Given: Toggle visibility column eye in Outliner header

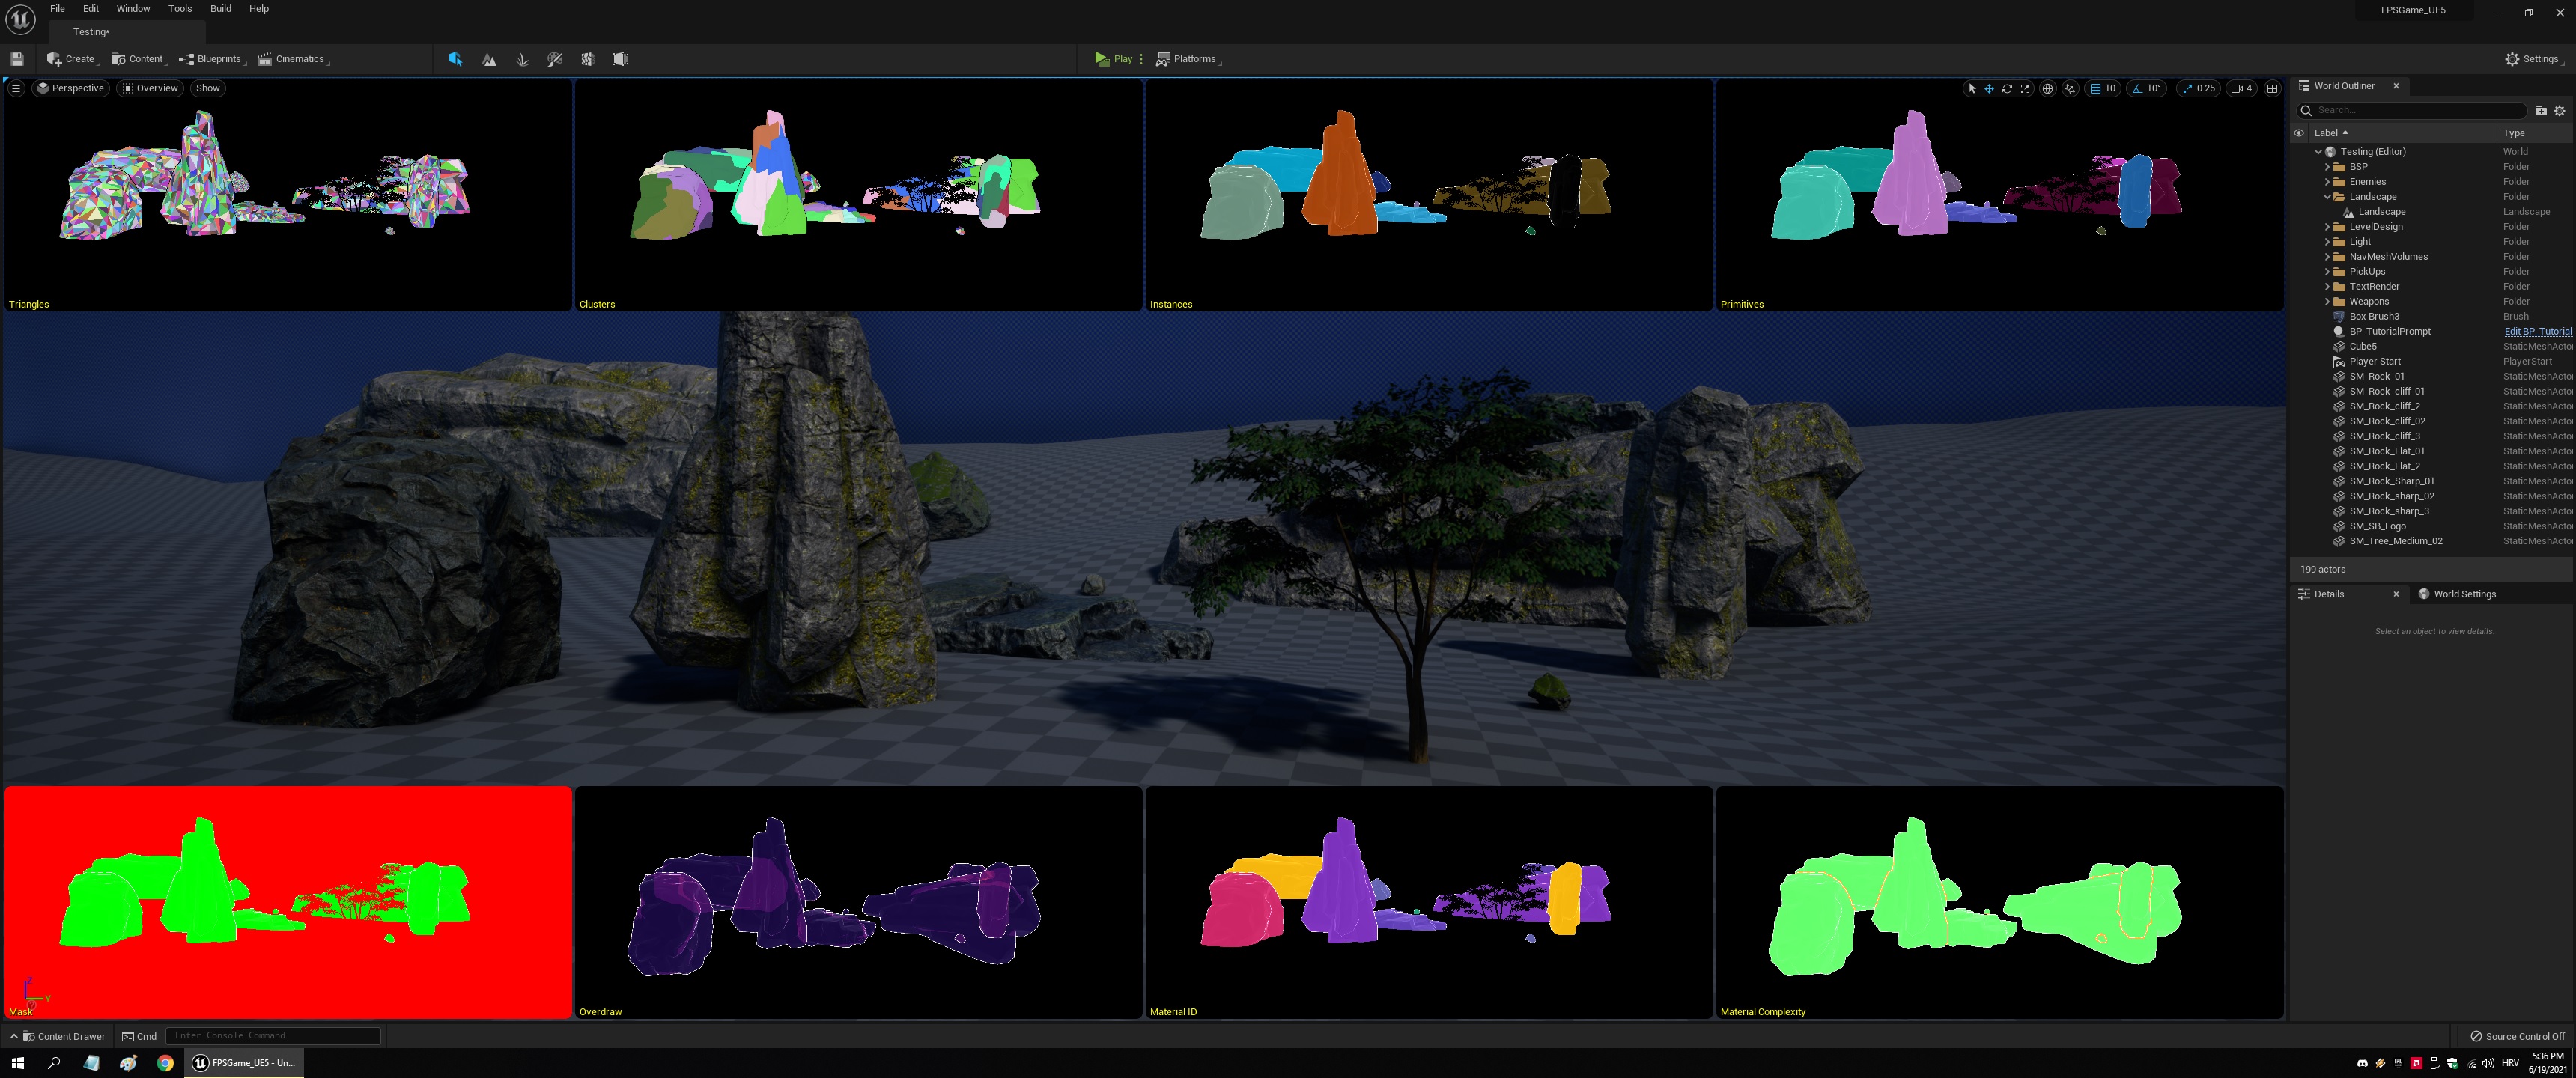Looking at the screenshot, I should pos(2299,133).
